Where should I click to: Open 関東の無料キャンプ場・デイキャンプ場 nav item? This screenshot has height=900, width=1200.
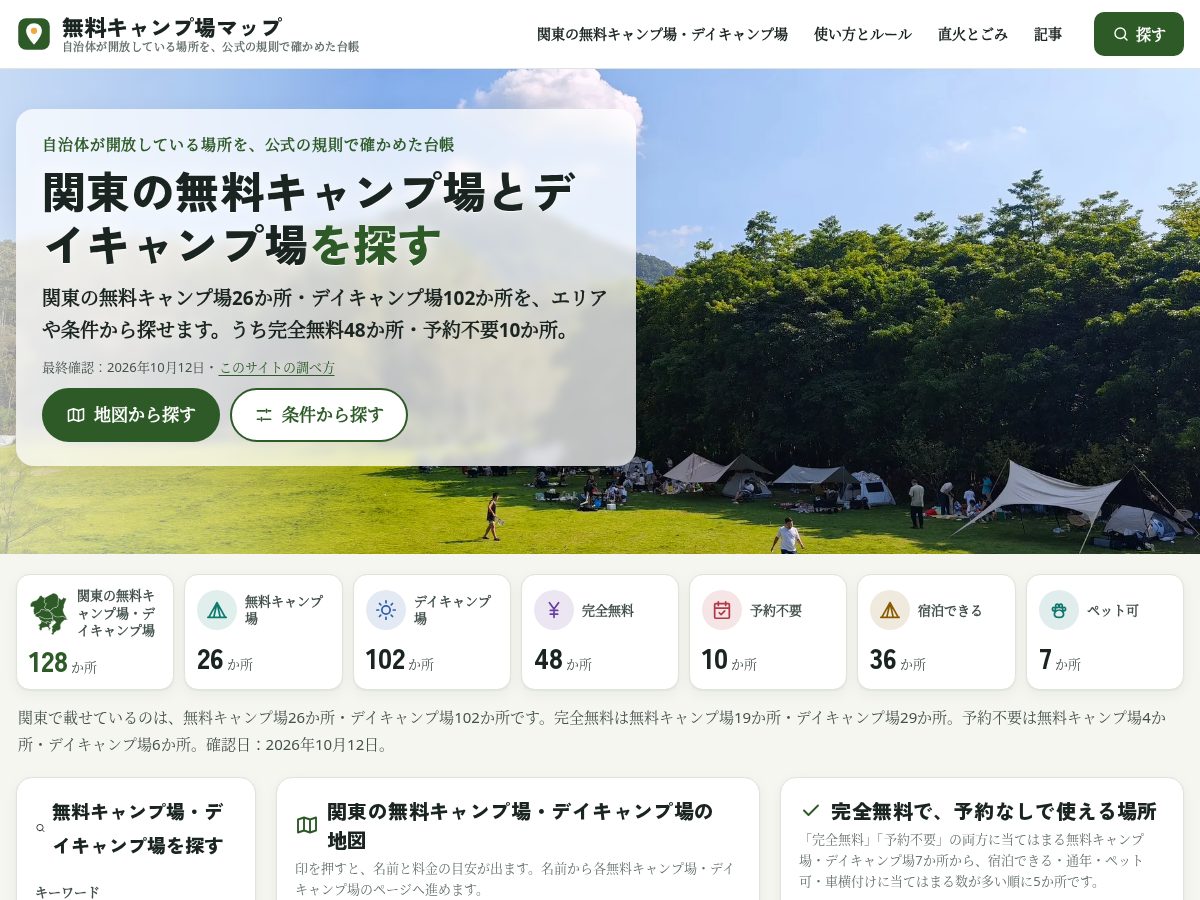(662, 34)
